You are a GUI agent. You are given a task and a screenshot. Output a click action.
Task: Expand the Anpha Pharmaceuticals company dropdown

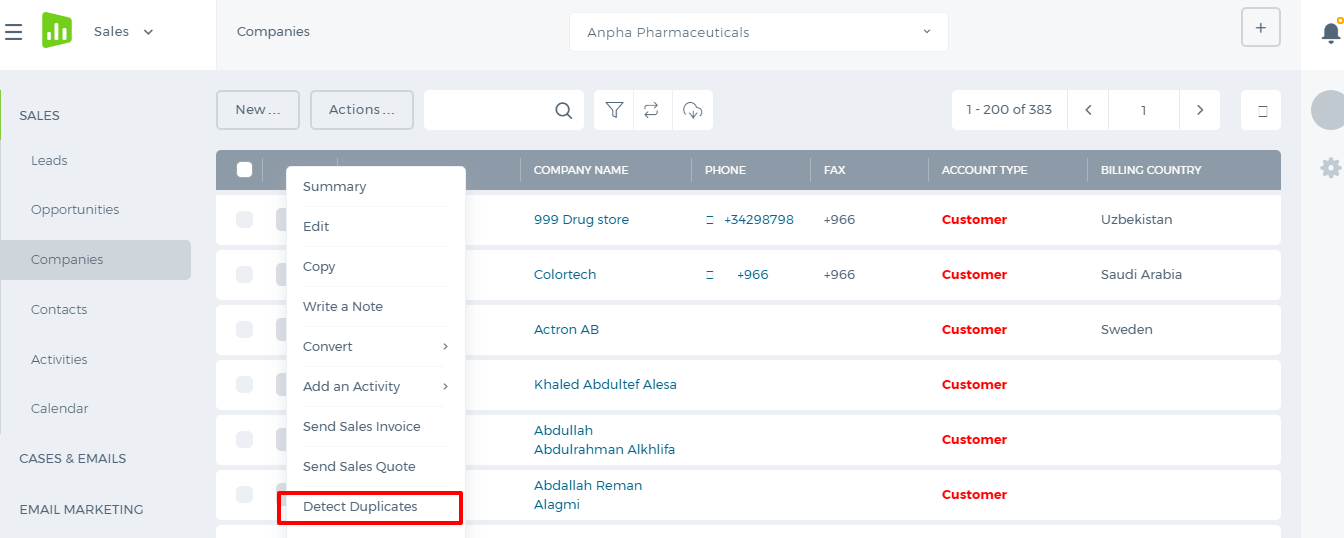[759, 32]
